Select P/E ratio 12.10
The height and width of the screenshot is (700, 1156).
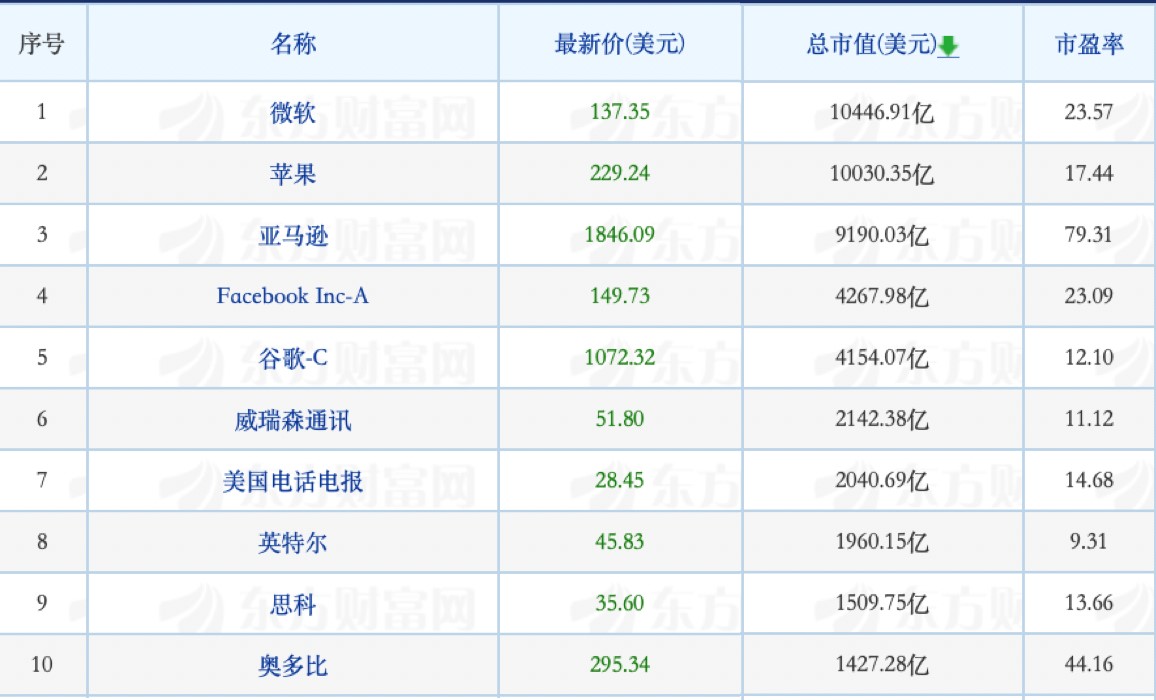1089,357
